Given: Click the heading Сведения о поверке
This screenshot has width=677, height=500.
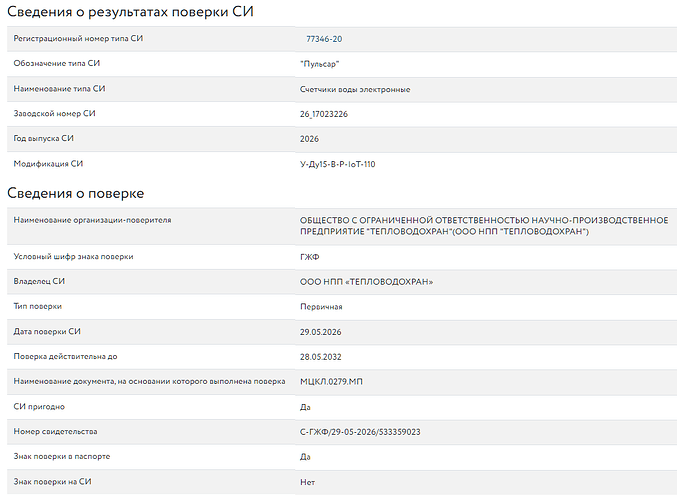Looking at the screenshot, I should pyautogui.click(x=76, y=193).
